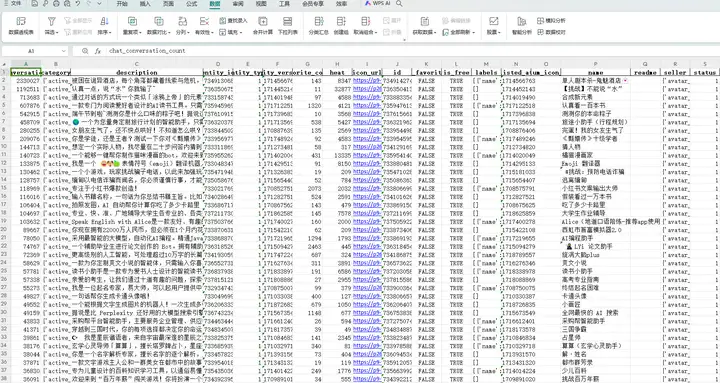This screenshot has height=383, width=720.
Task: Select column C header
Action: [x=137, y=64]
